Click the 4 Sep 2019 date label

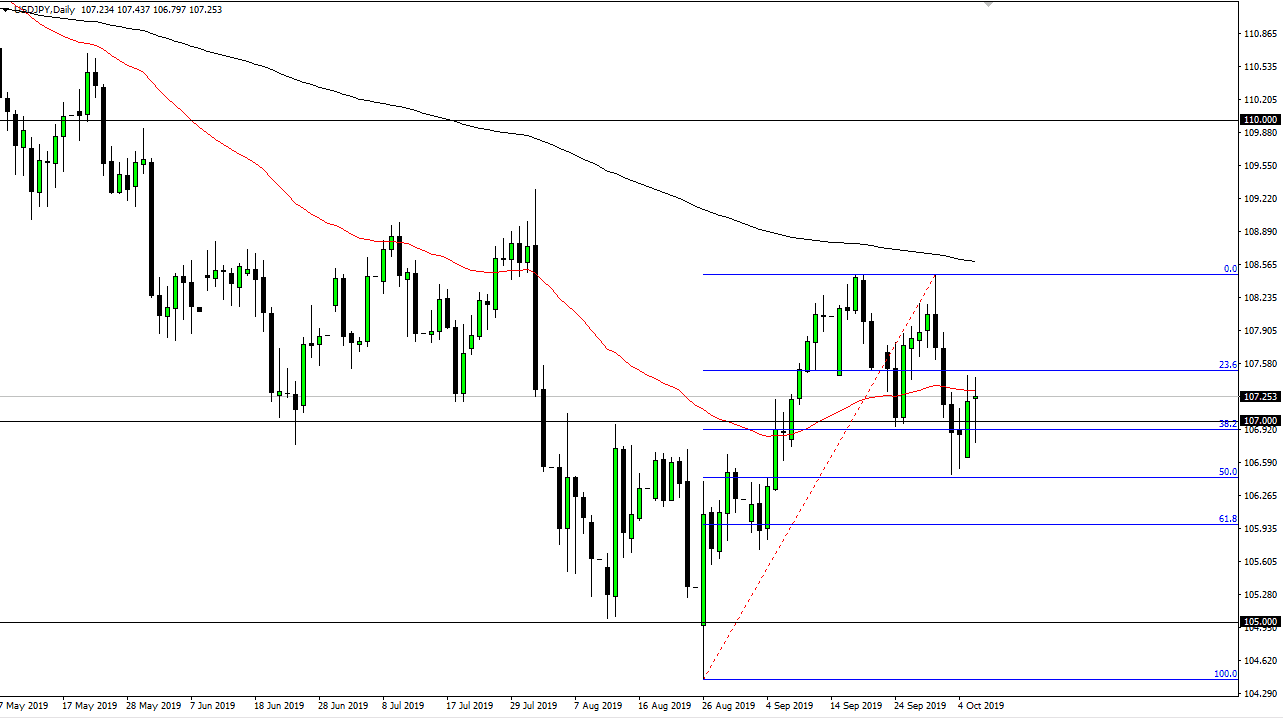point(791,706)
